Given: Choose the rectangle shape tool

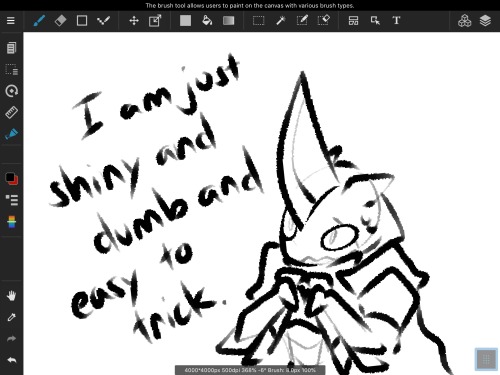Looking at the screenshot, I should [82, 21].
